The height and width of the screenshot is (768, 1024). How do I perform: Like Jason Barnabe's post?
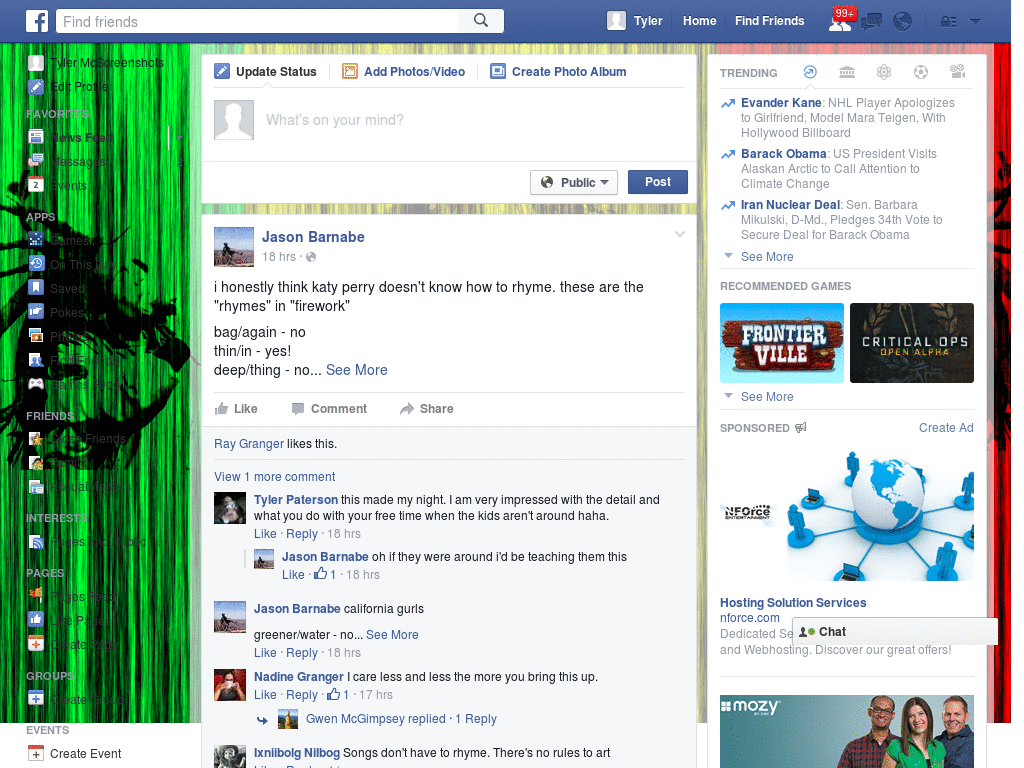pyautogui.click(x=236, y=409)
